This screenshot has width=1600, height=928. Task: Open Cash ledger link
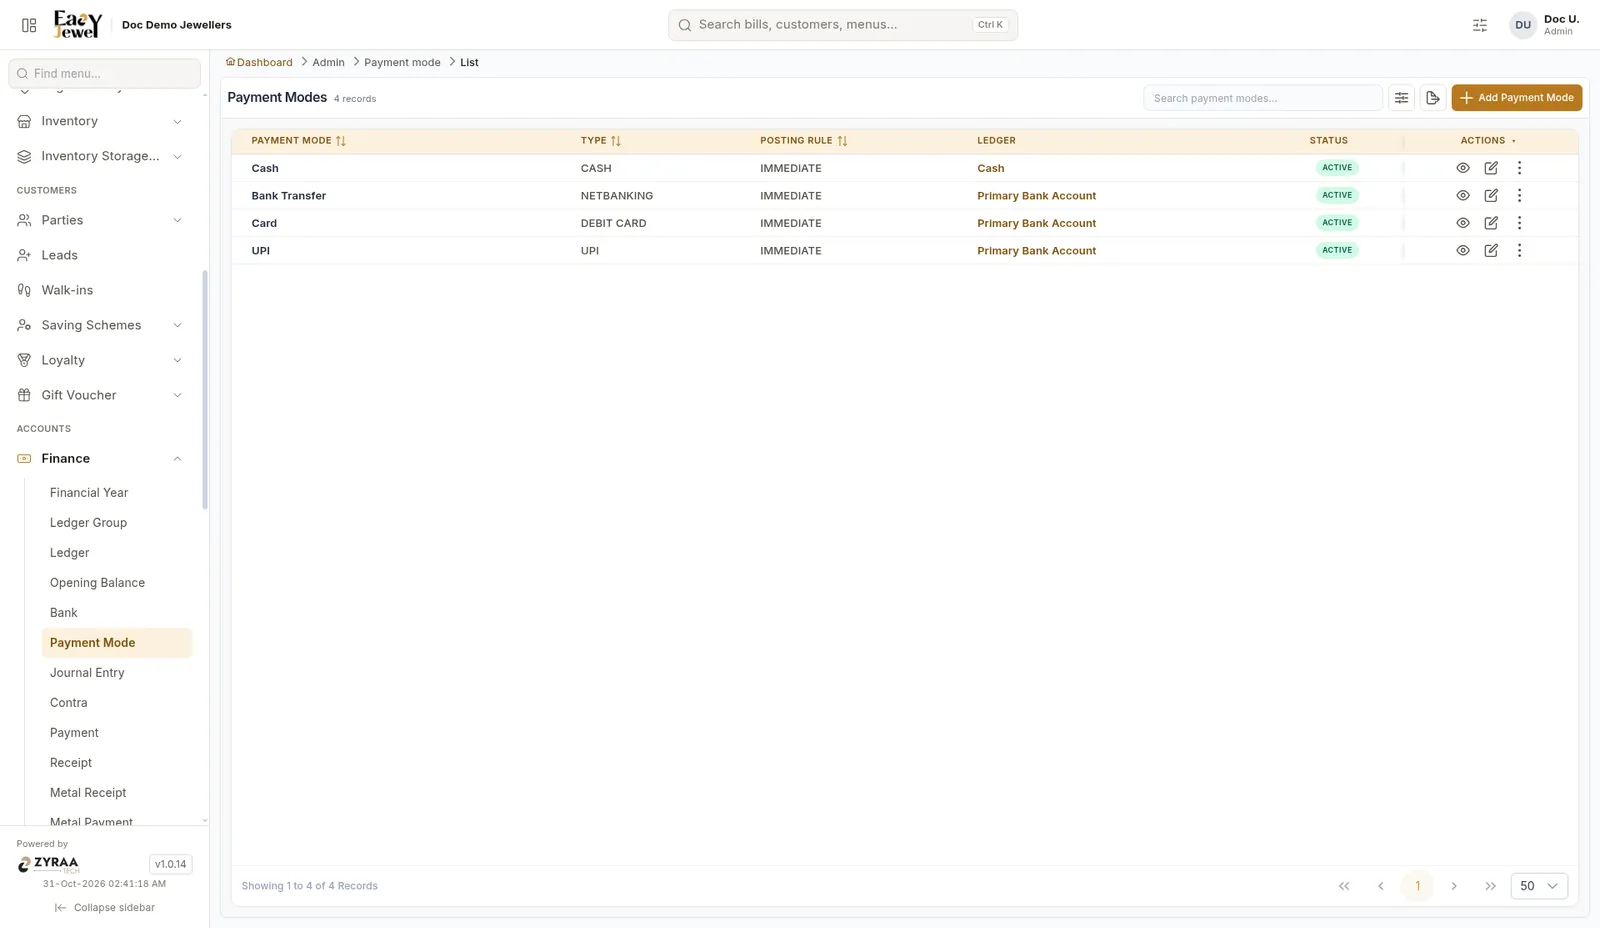pyautogui.click(x=990, y=168)
